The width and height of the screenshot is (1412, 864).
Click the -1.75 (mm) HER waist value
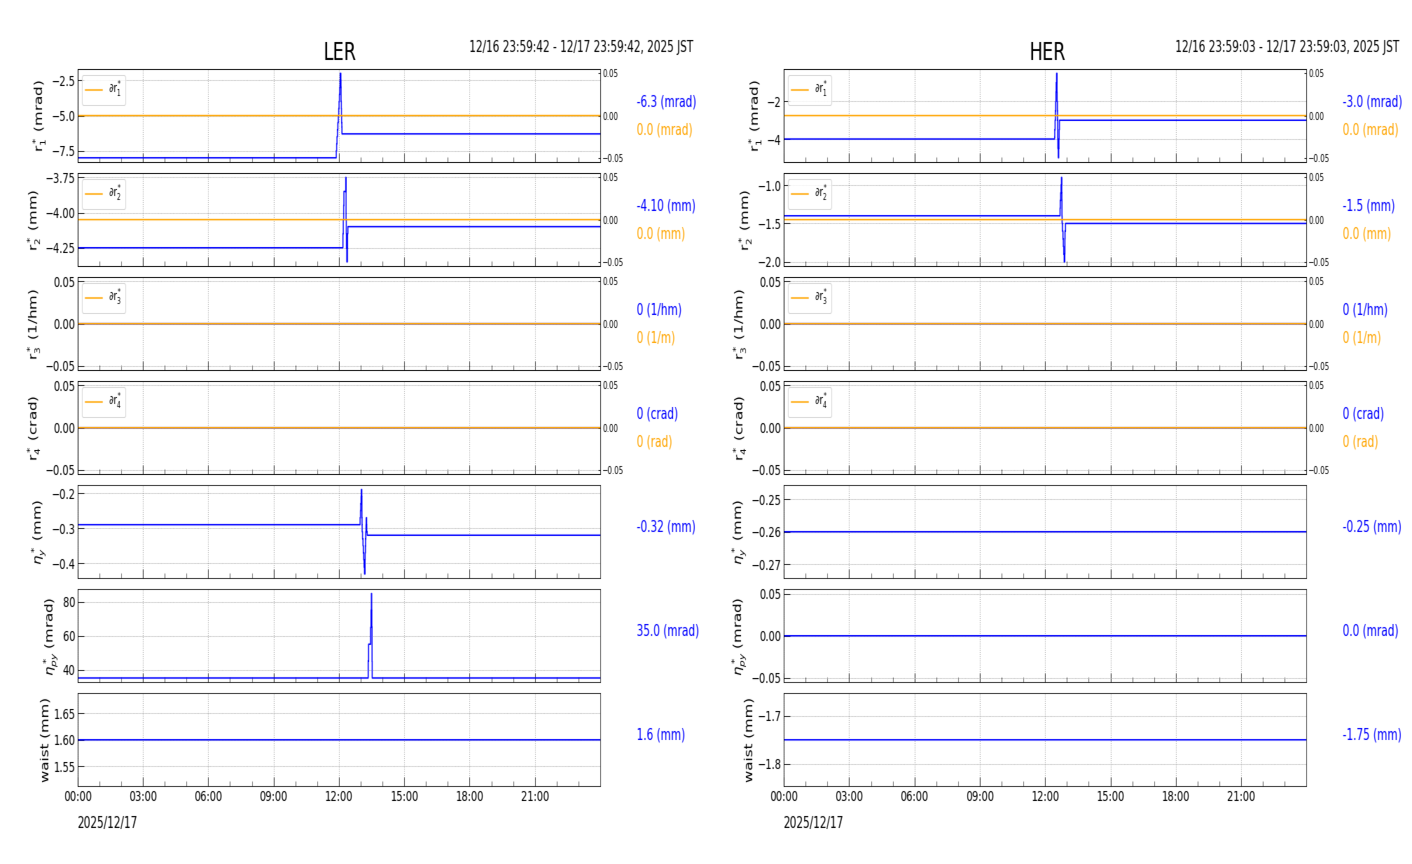tap(1371, 735)
